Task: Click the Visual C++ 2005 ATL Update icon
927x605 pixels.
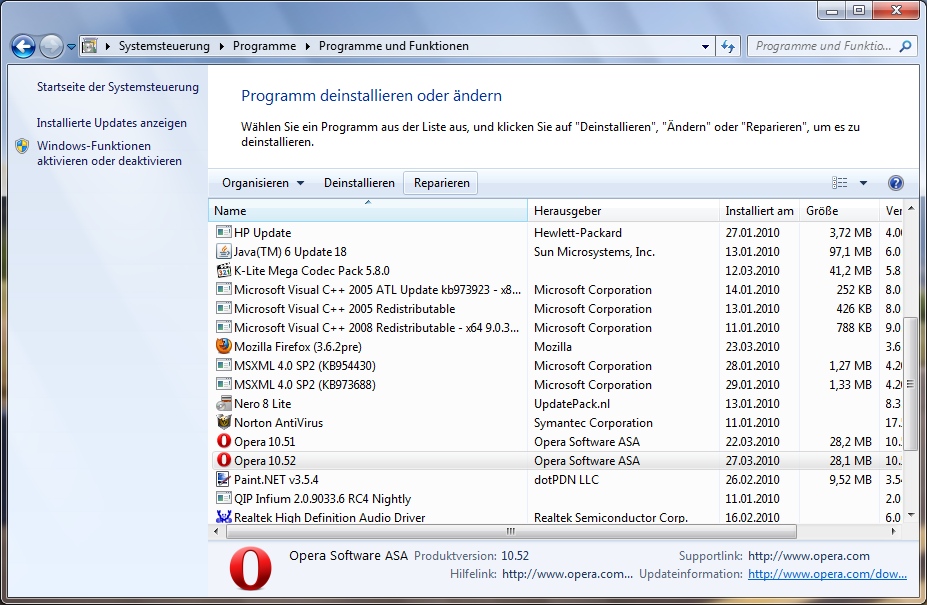Action: 223,289
